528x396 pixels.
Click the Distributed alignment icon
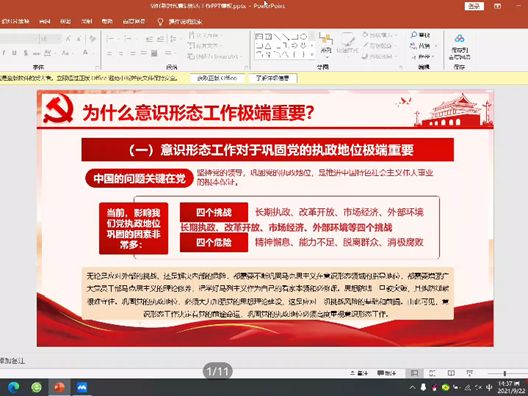click(154, 53)
